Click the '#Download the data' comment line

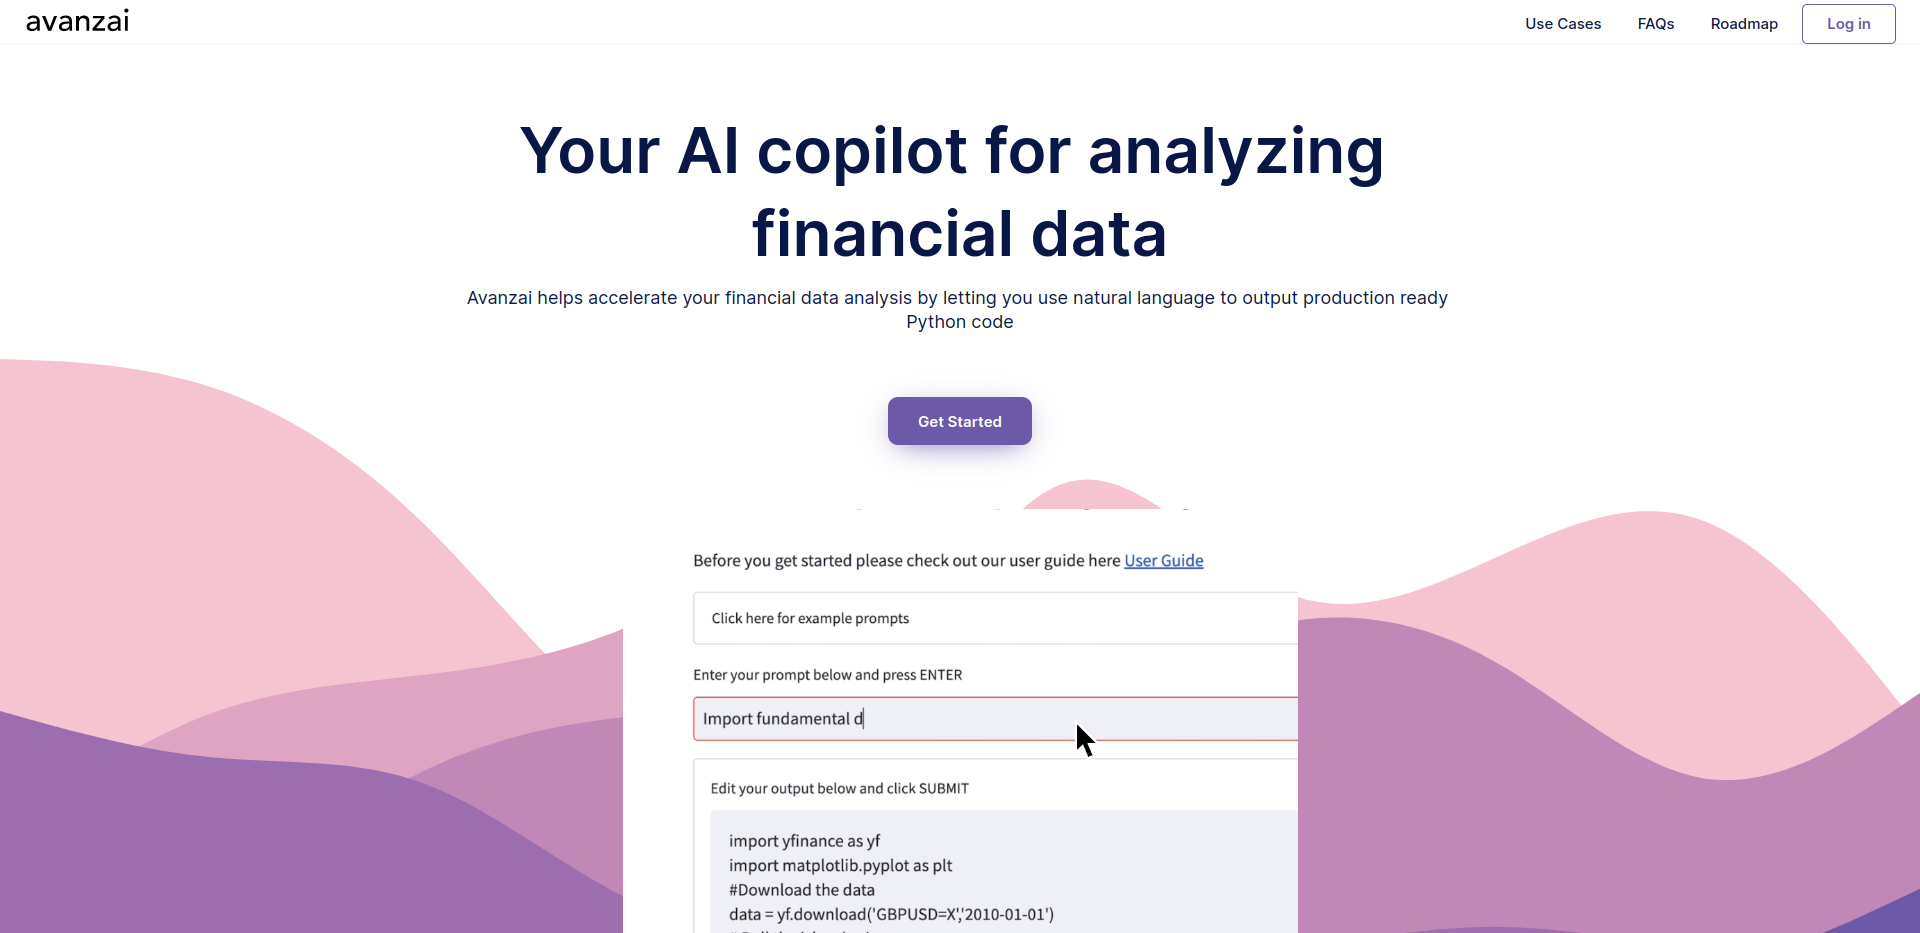(x=802, y=890)
